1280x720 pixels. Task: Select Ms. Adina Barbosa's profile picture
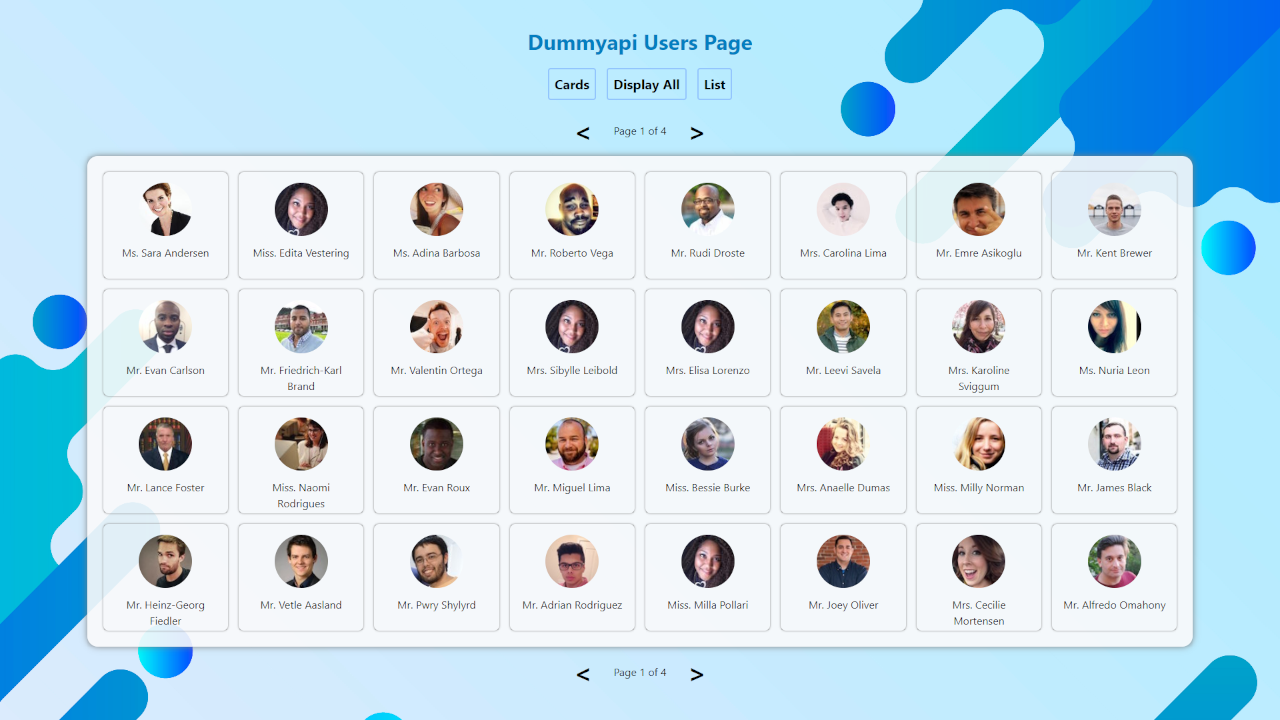pyautogui.click(x=437, y=209)
